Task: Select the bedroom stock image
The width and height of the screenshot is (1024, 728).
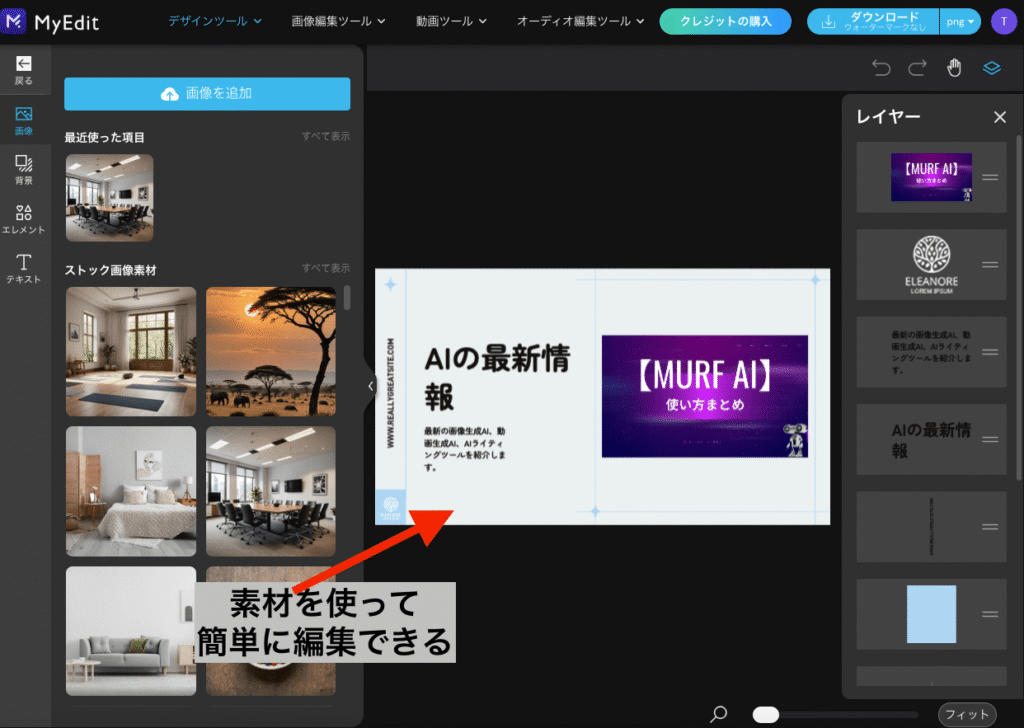Action: [131, 491]
